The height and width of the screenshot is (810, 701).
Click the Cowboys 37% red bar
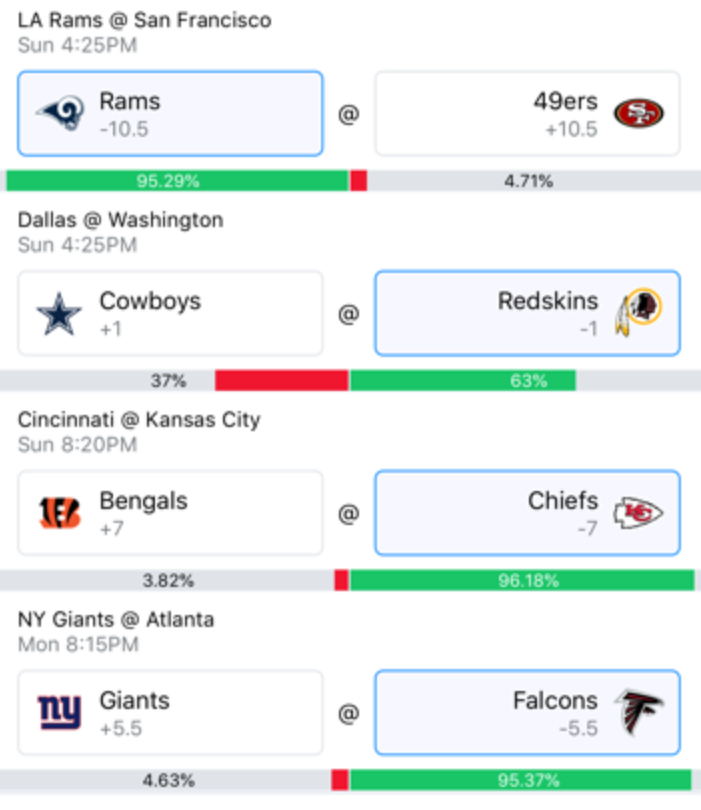pos(282,381)
